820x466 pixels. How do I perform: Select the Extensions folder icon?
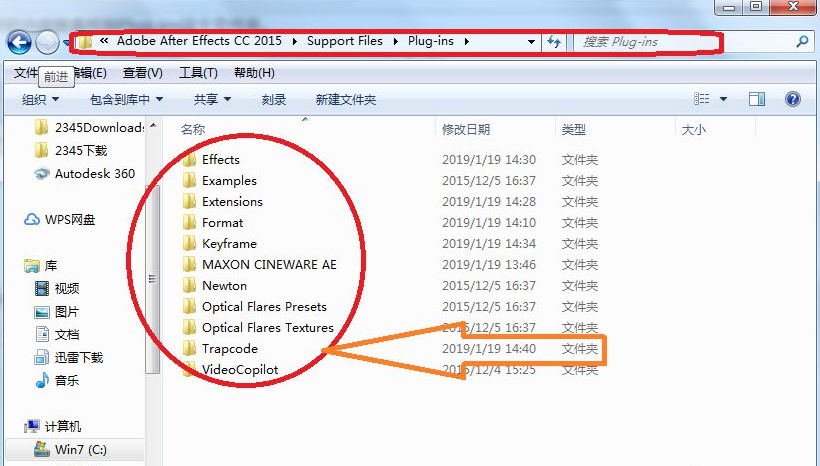tap(189, 201)
